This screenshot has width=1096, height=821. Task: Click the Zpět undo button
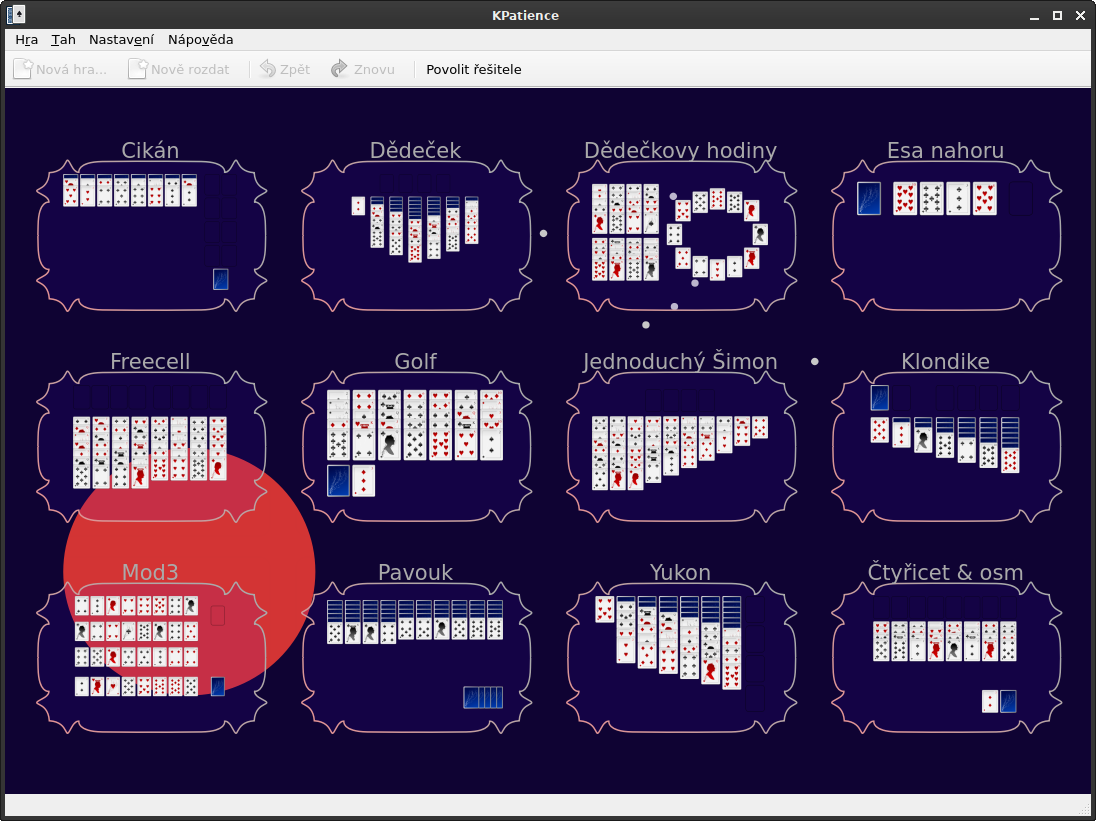pos(285,69)
